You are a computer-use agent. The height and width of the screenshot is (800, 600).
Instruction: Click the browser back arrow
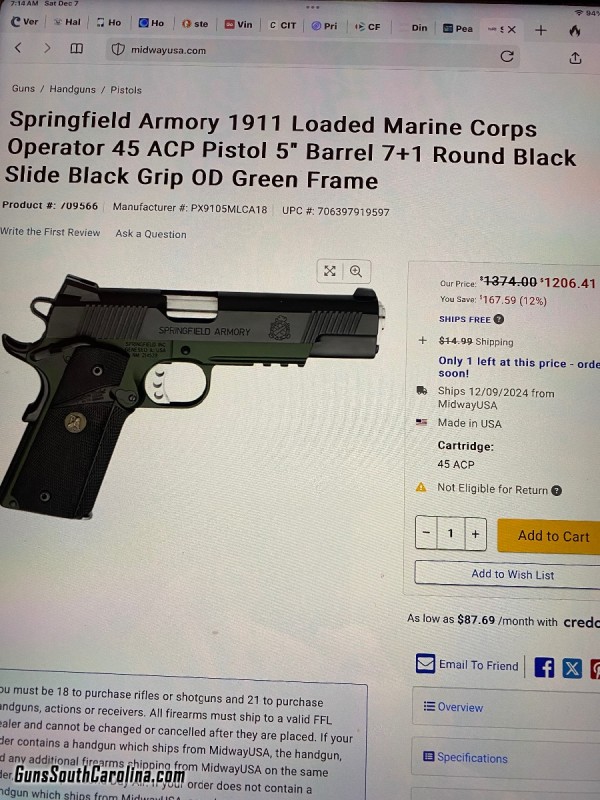point(18,48)
